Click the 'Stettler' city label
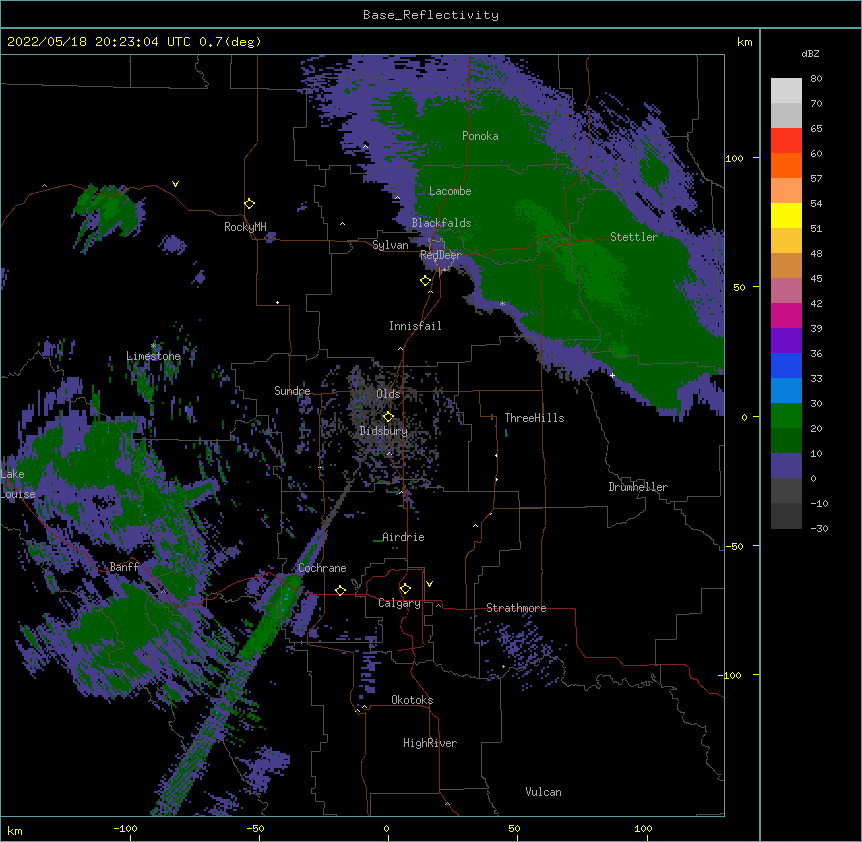 coord(634,237)
